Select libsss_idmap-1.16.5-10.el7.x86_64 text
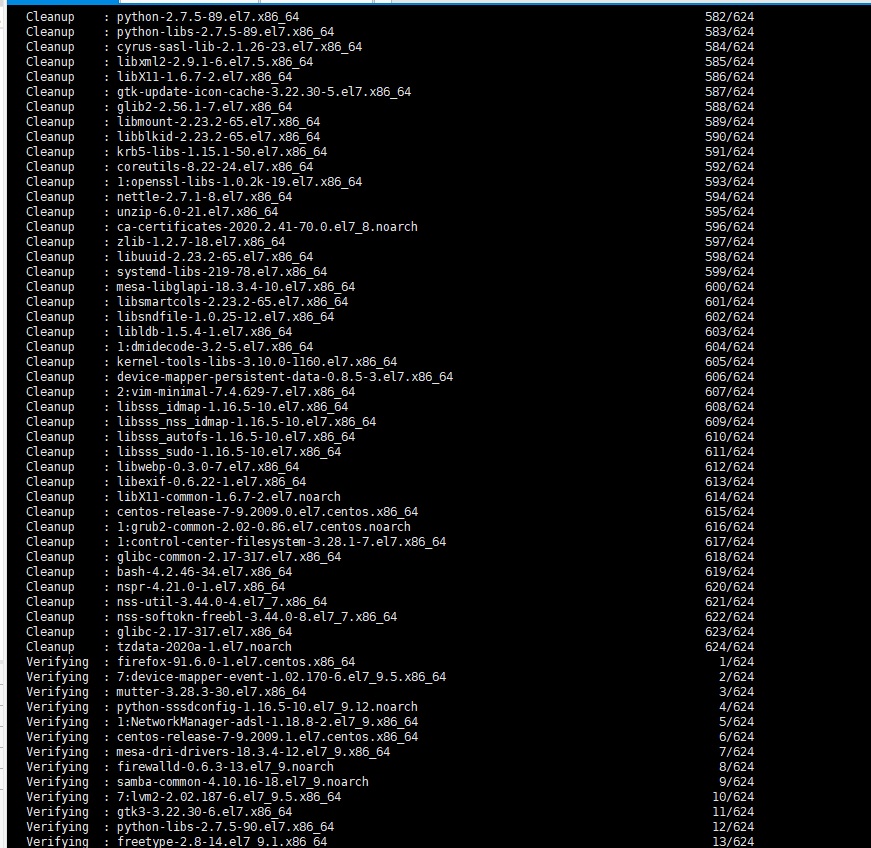The width and height of the screenshot is (871, 848). pos(232,407)
